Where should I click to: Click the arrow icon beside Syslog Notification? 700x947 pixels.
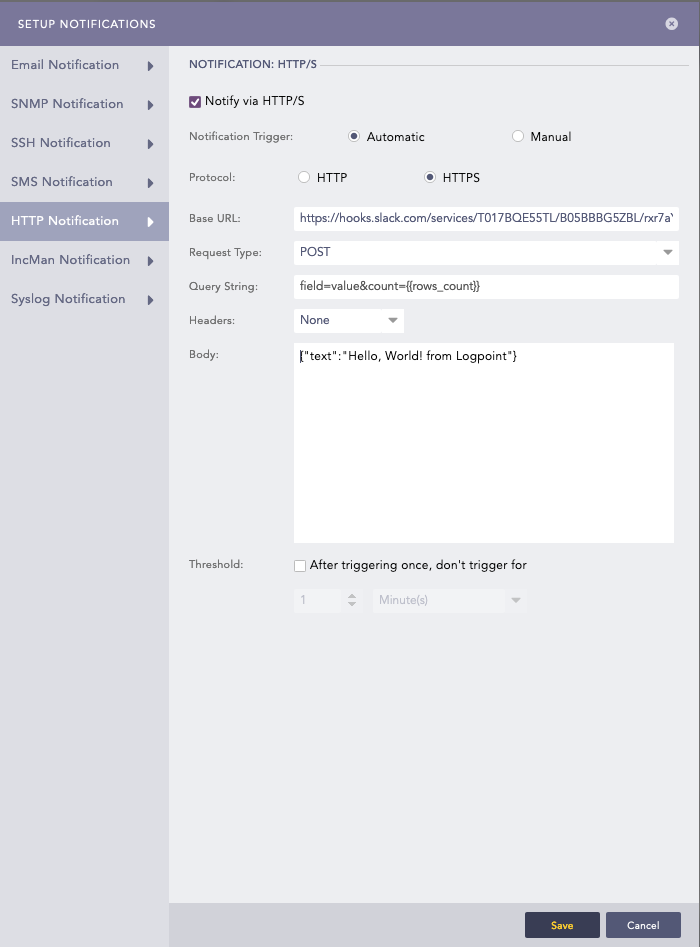tap(150, 300)
